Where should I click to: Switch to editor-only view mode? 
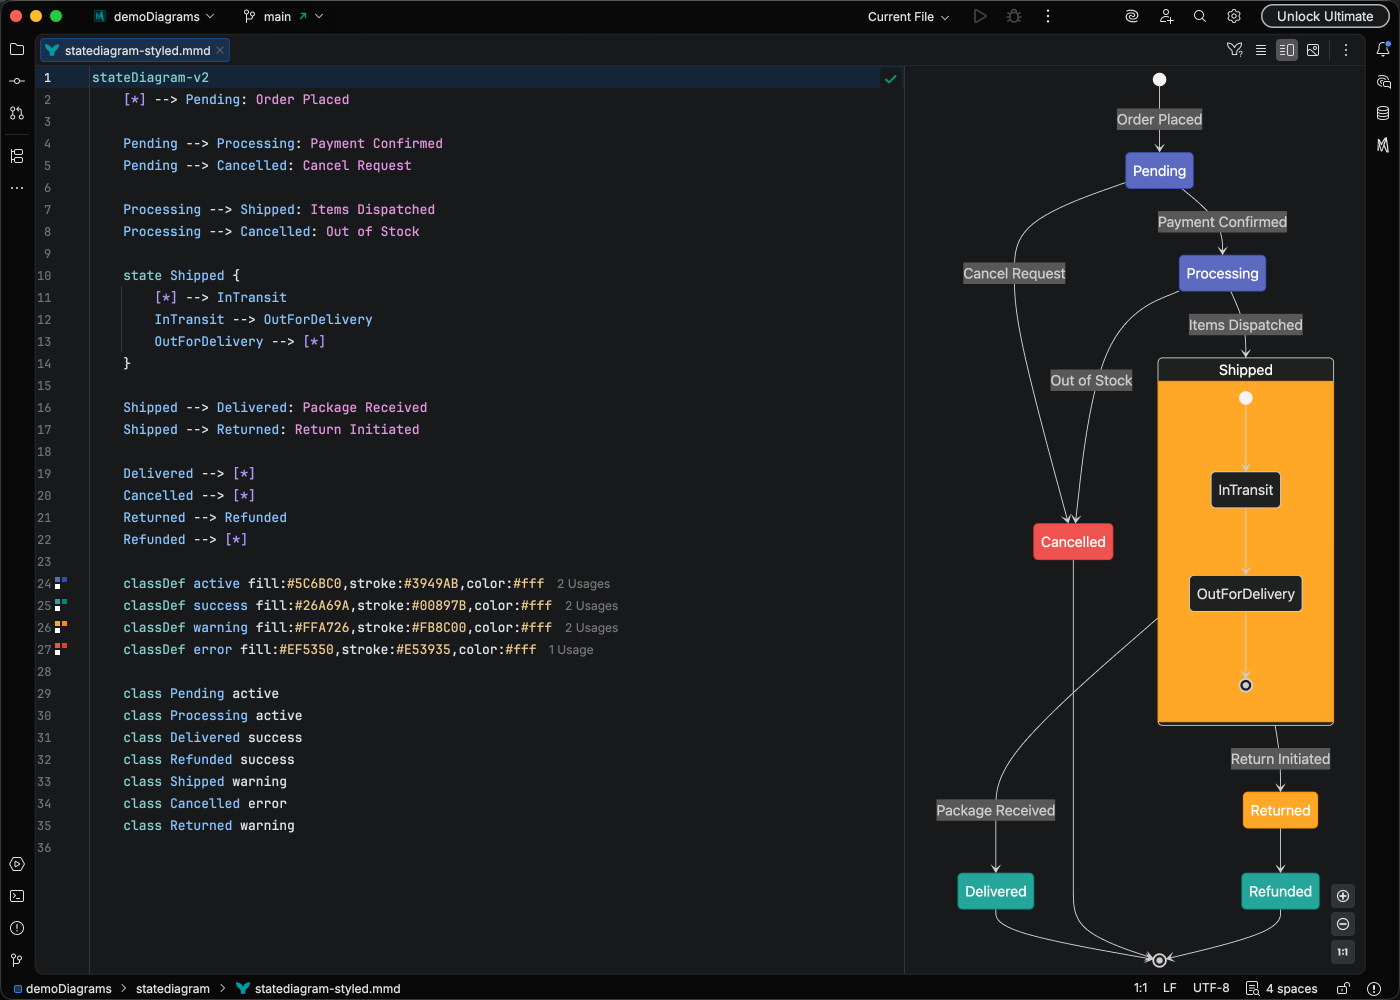pyautogui.click(x=1261, y=50)
